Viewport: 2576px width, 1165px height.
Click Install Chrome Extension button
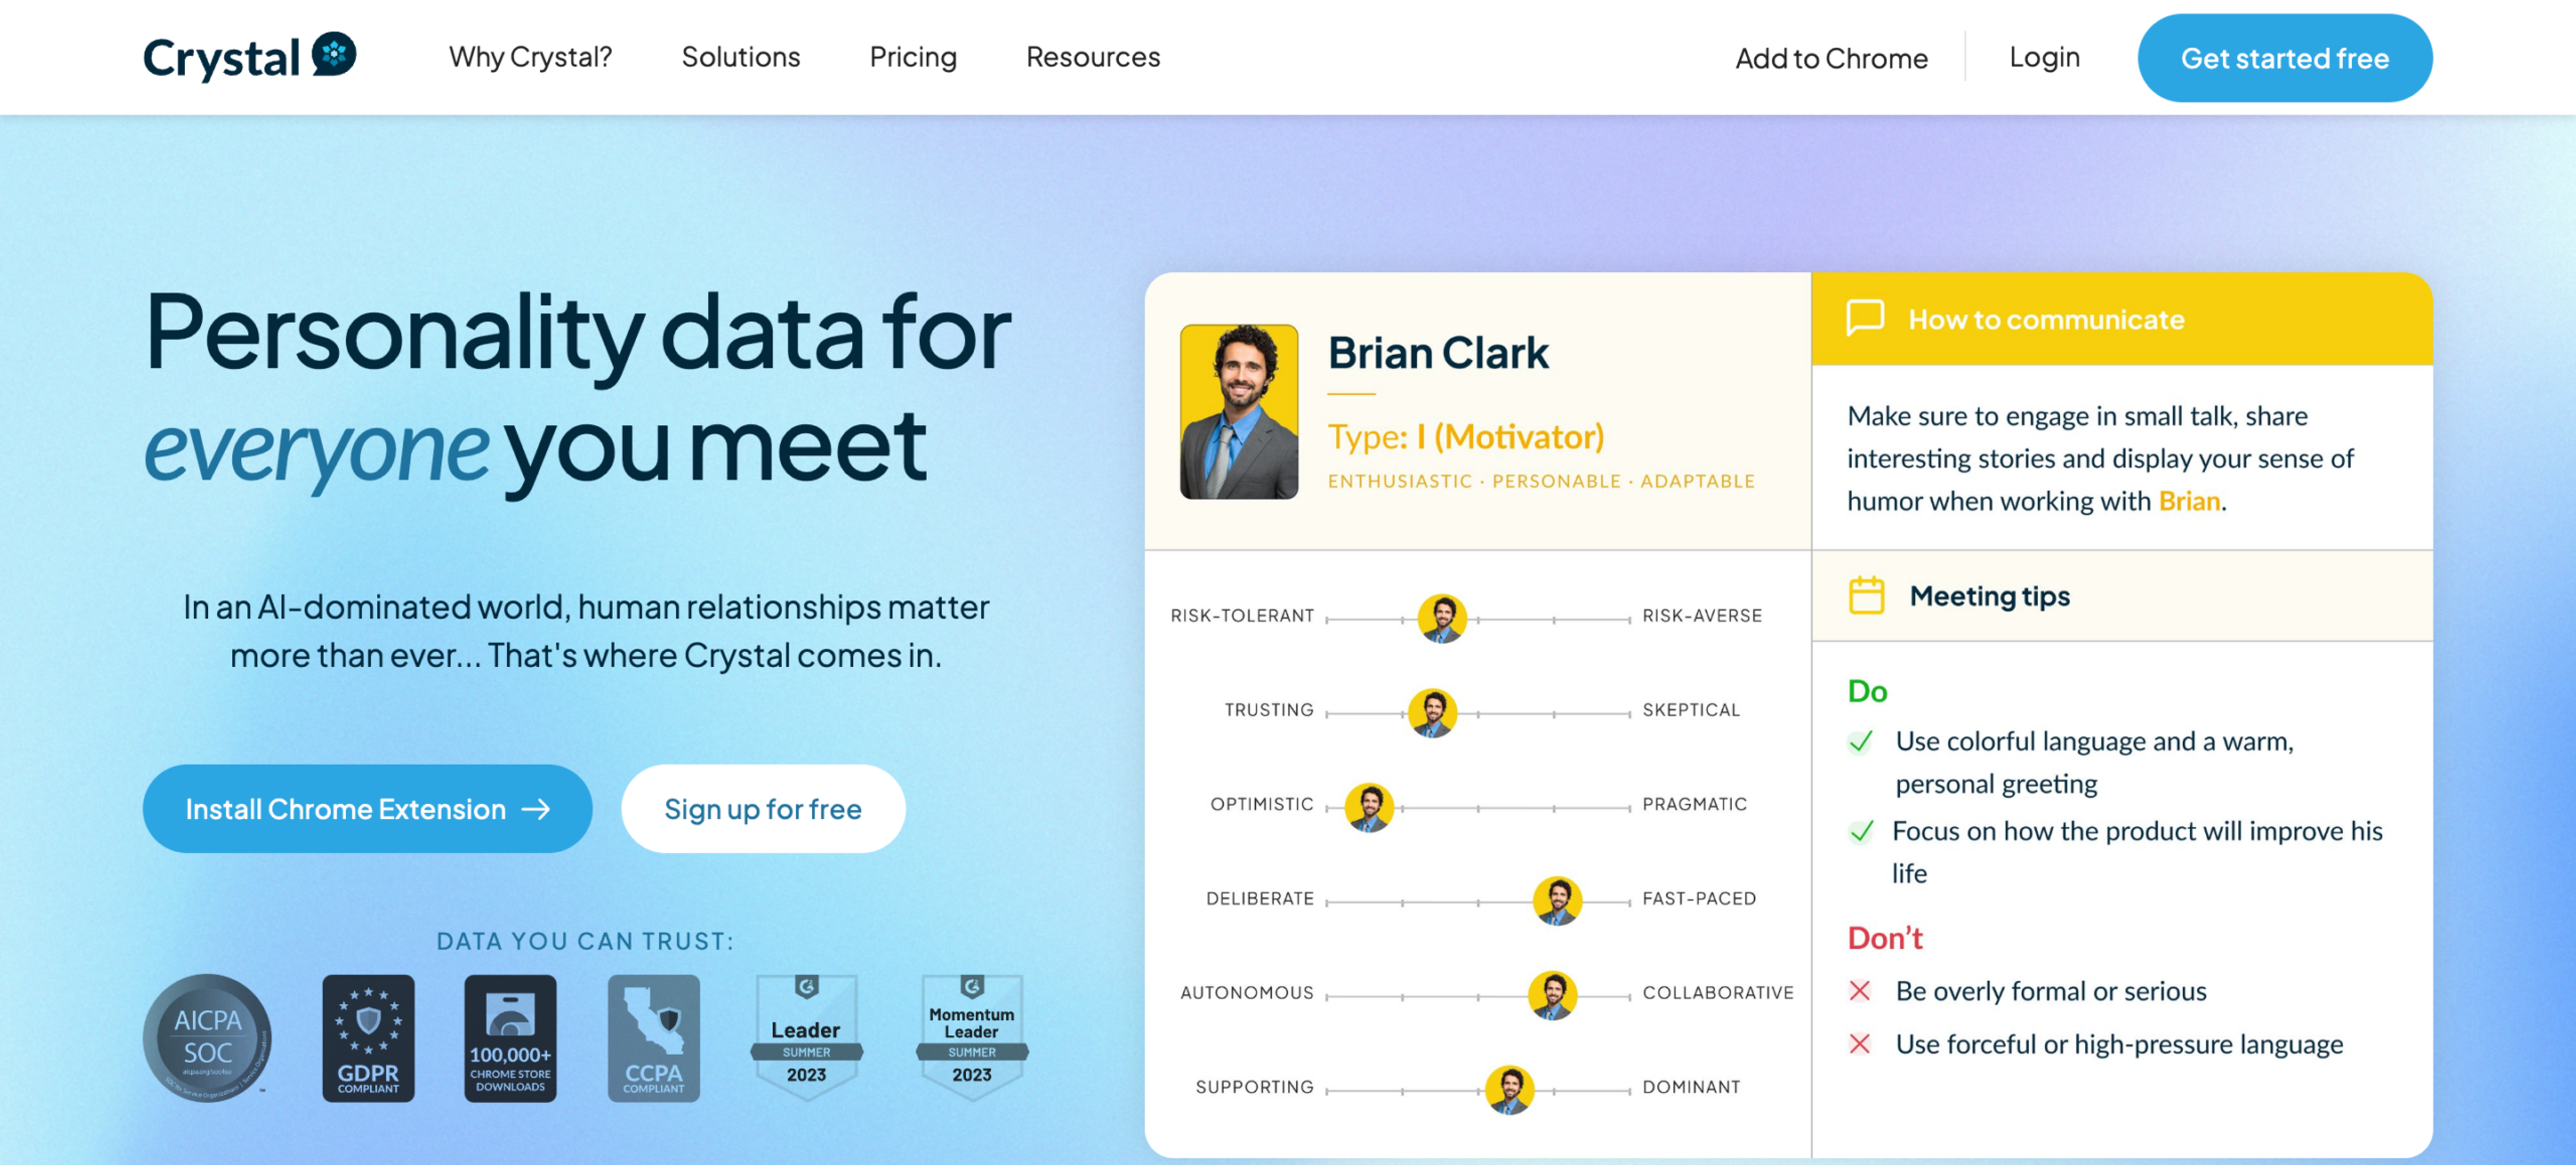367,808
